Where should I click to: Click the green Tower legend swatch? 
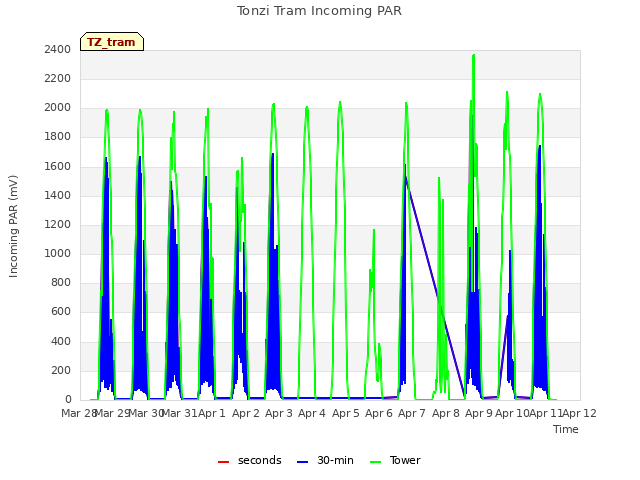point(375,462)
